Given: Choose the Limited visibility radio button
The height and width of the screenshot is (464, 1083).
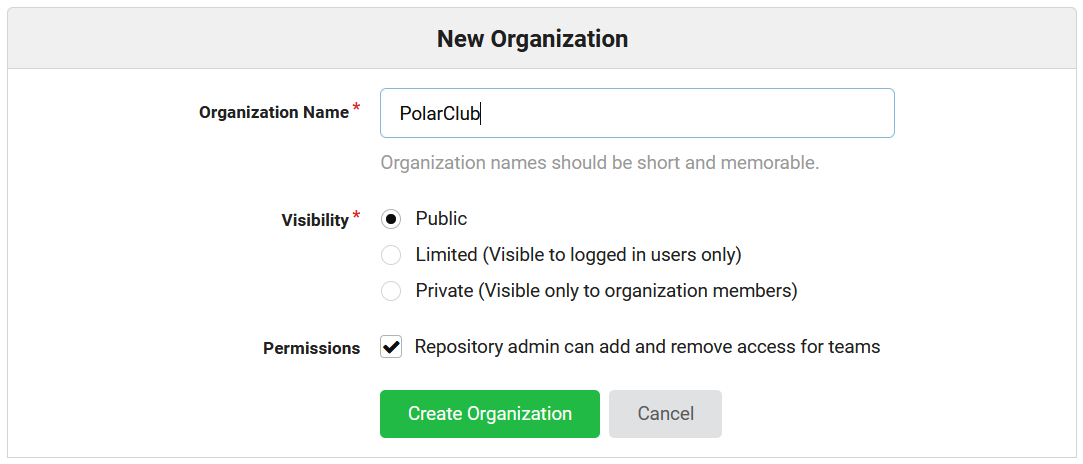Looking at the screenshot, I should tap(391, 256).
